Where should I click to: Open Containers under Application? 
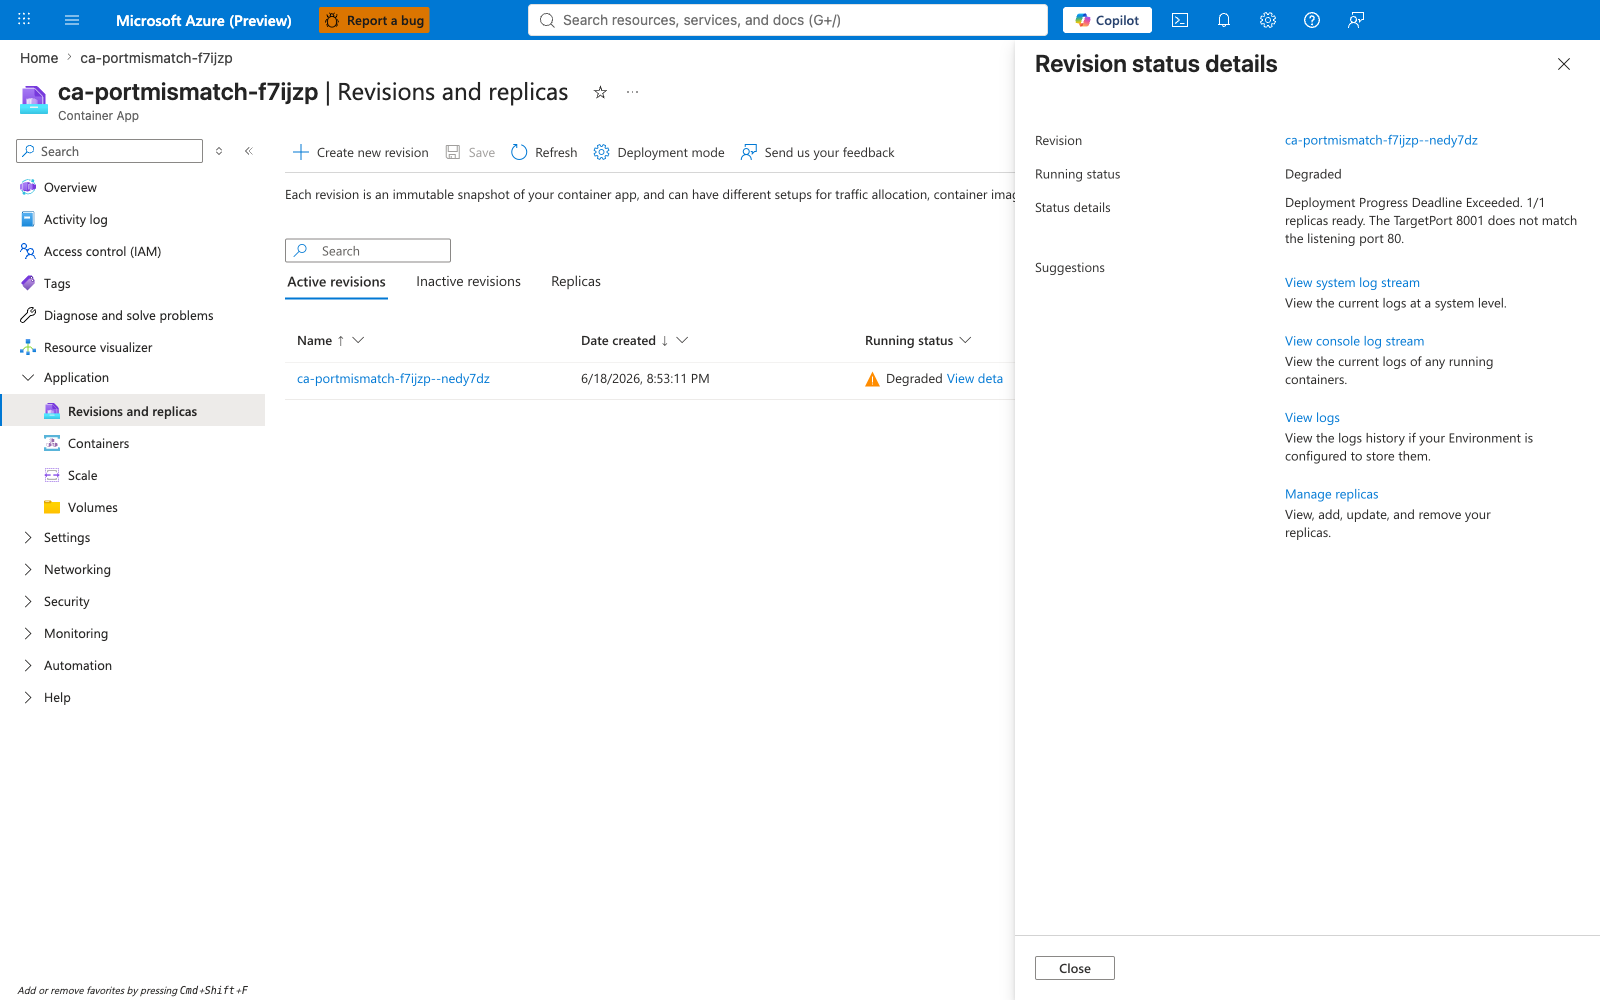98,443
